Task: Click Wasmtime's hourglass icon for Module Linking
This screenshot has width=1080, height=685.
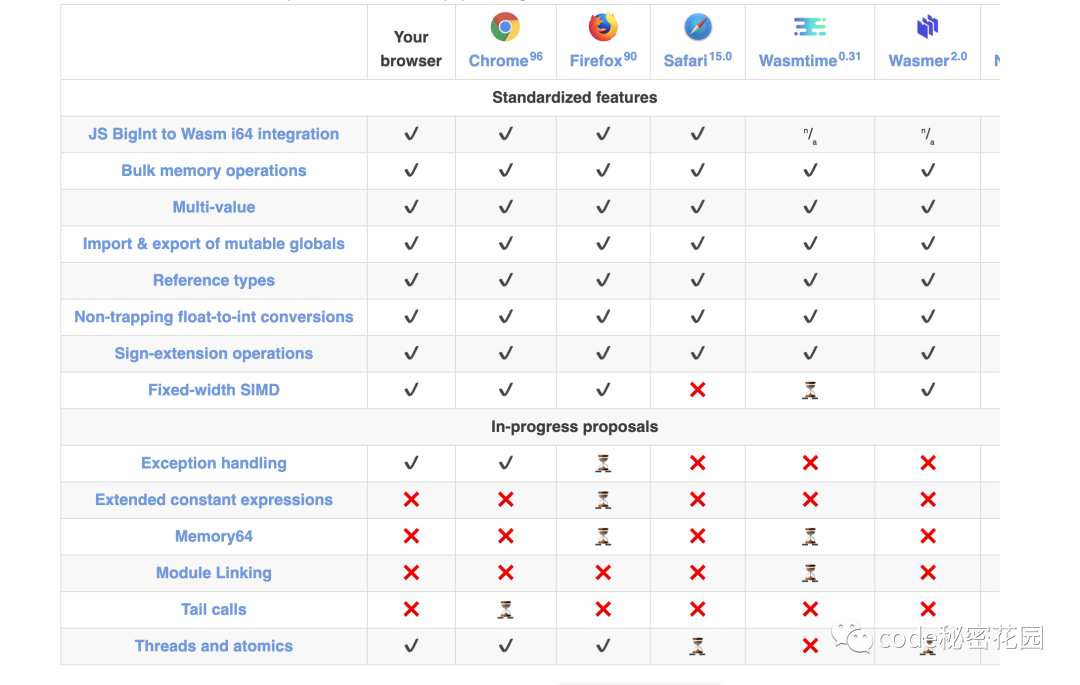Action: pyautogui.click(x=810, y=573)
